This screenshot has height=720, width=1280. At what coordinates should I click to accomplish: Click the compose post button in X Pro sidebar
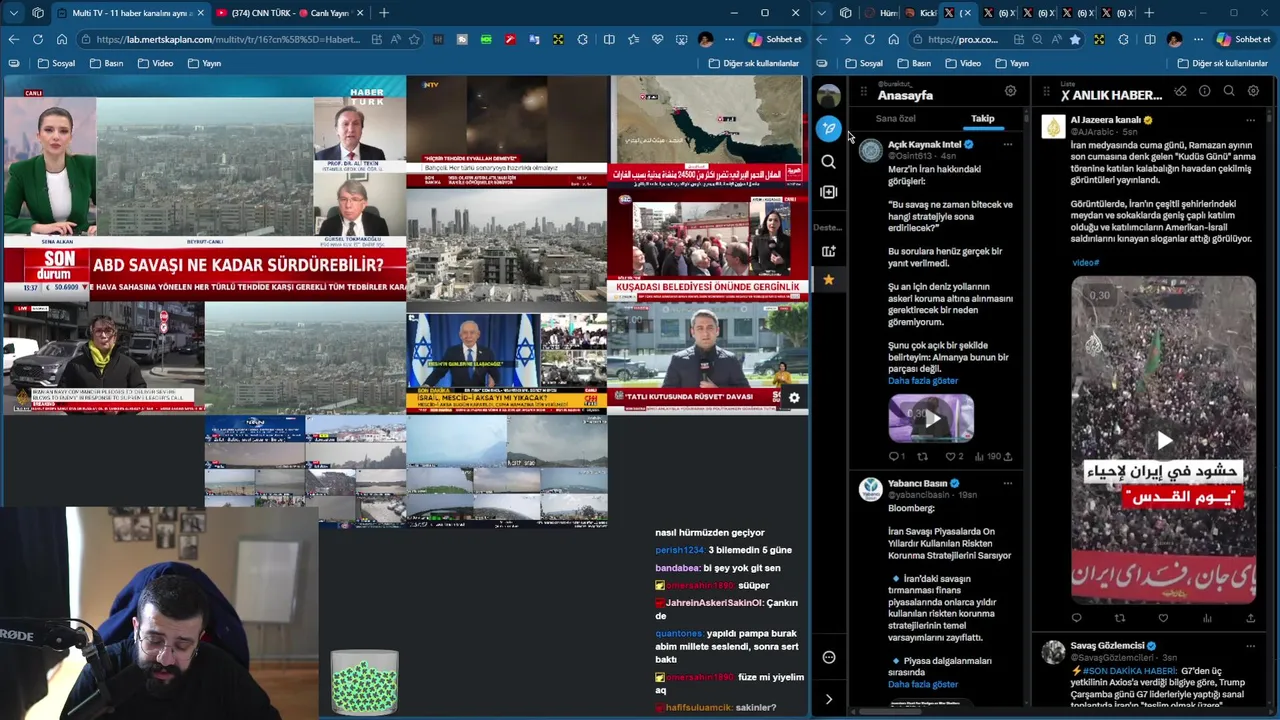[x=828, y=128]
